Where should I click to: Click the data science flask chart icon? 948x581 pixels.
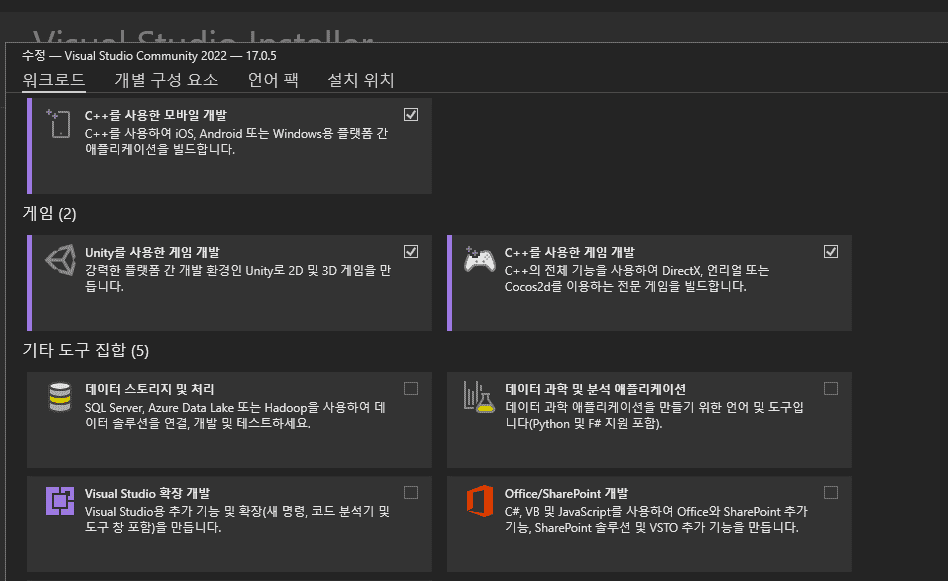tap(479, 397)
